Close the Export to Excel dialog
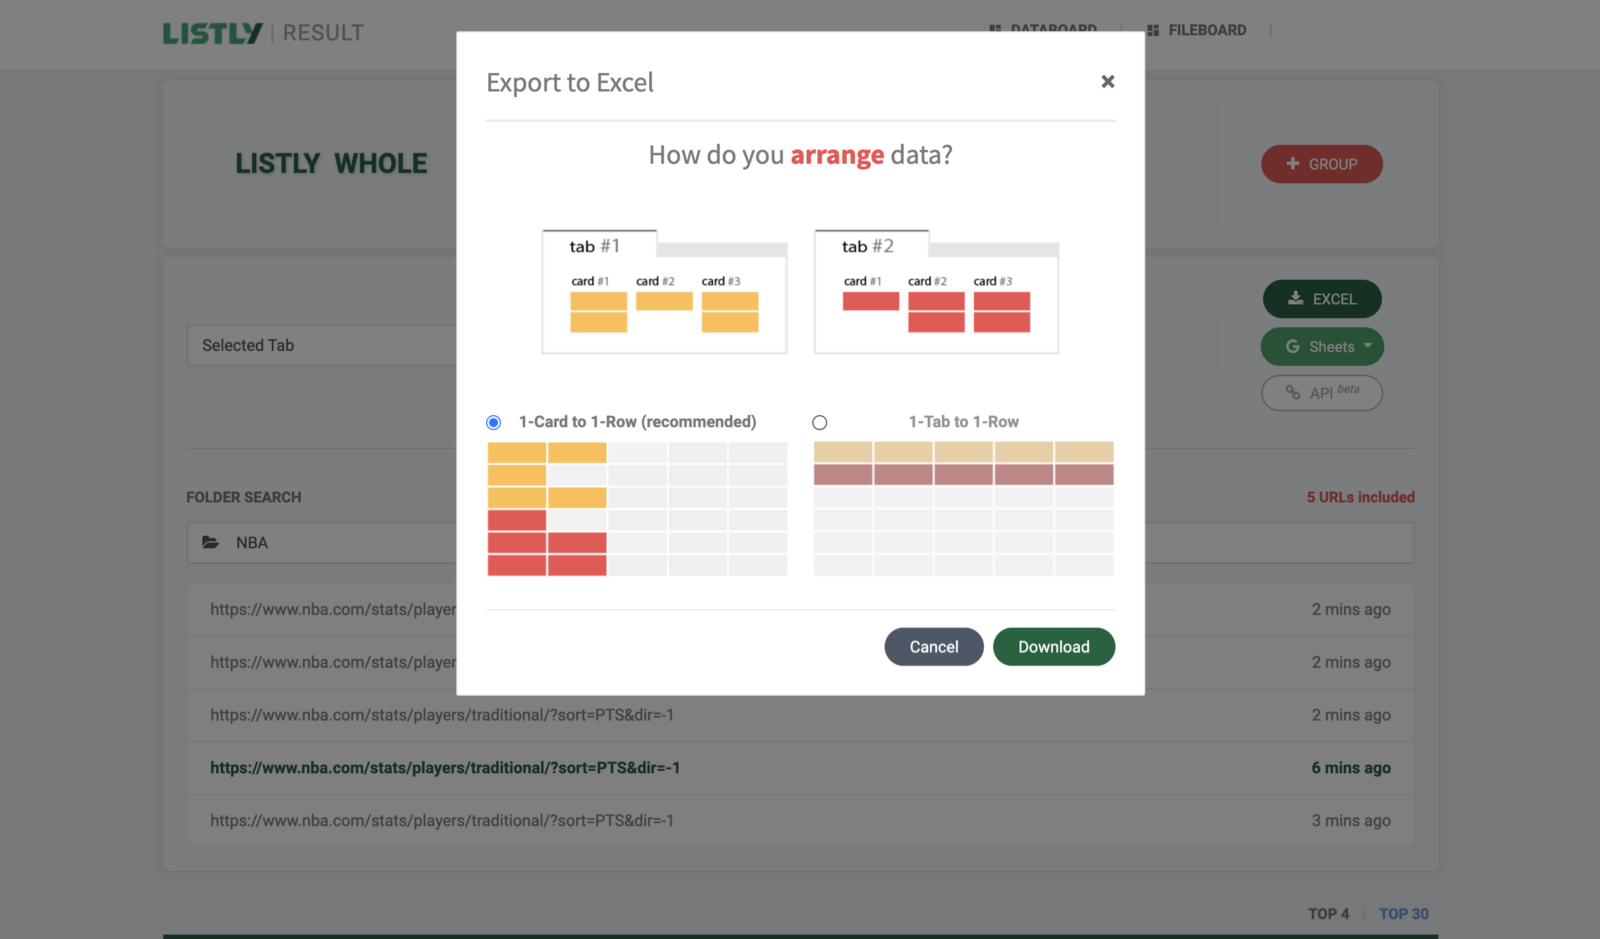 tap(1107, 82)
